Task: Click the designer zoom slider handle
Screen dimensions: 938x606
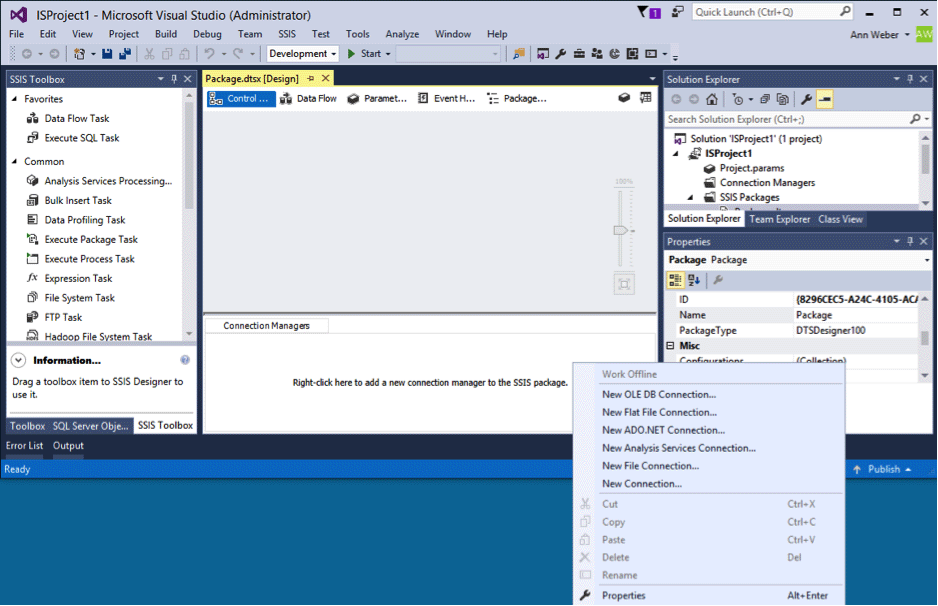Action: tap(620, 230)
